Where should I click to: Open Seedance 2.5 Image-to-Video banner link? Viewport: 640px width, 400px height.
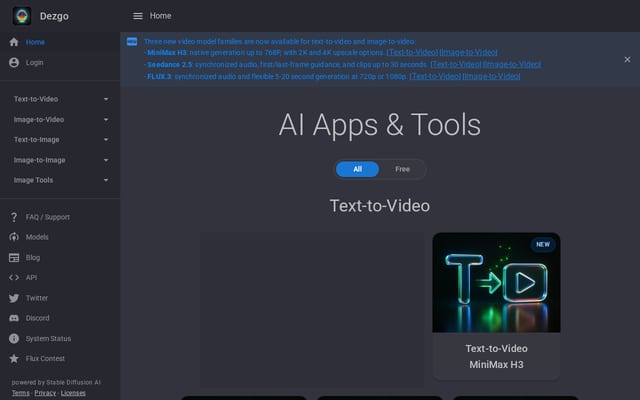click(x=513, y=64)
